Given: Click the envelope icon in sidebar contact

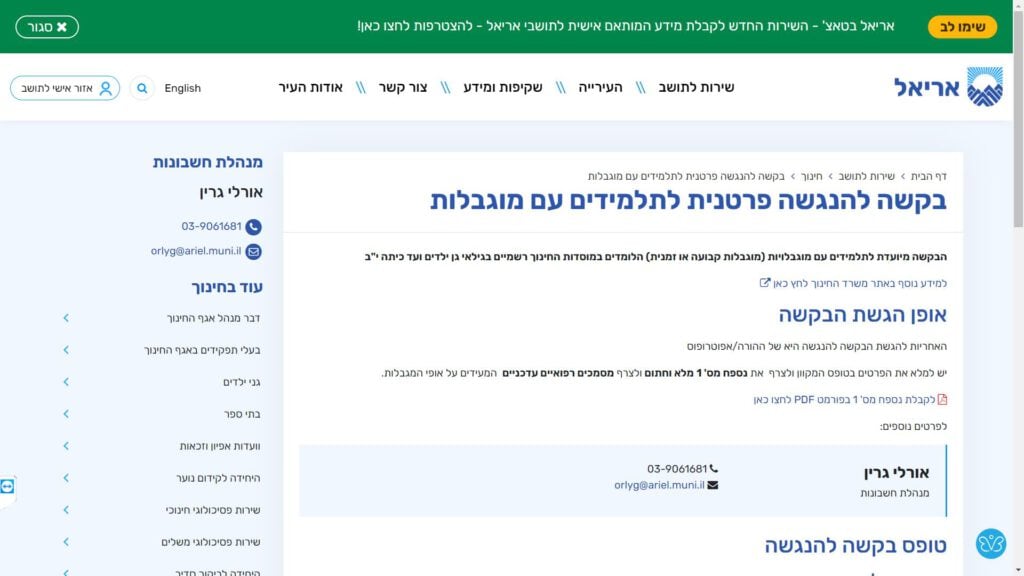Looking at the screenshot, I should 253,252.
